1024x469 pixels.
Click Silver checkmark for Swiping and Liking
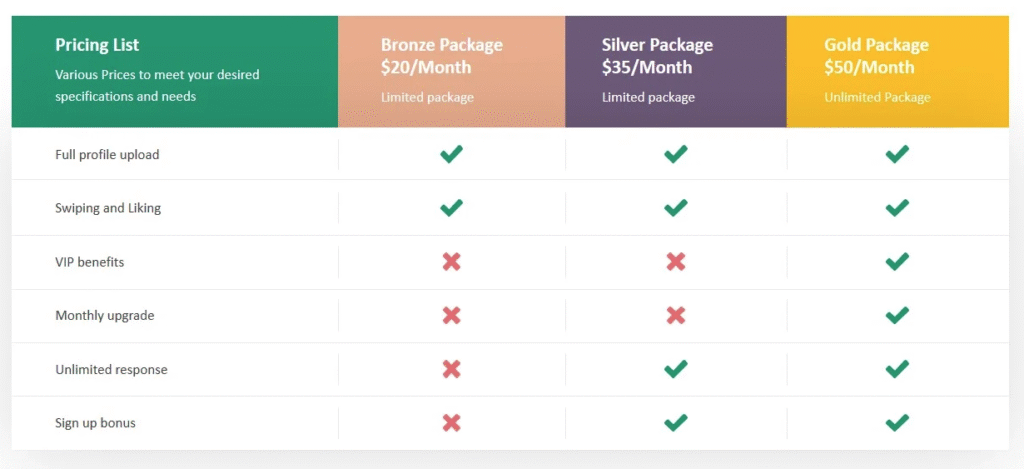676,208
